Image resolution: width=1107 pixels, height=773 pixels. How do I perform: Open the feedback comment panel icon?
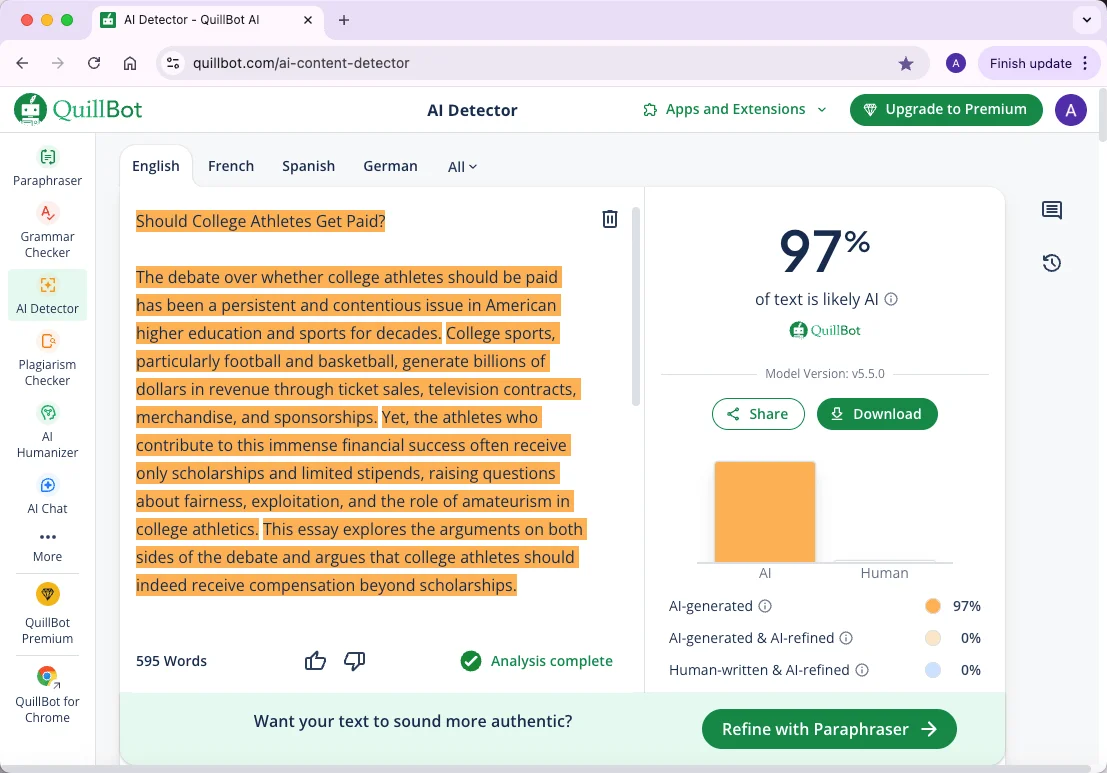1051,210
